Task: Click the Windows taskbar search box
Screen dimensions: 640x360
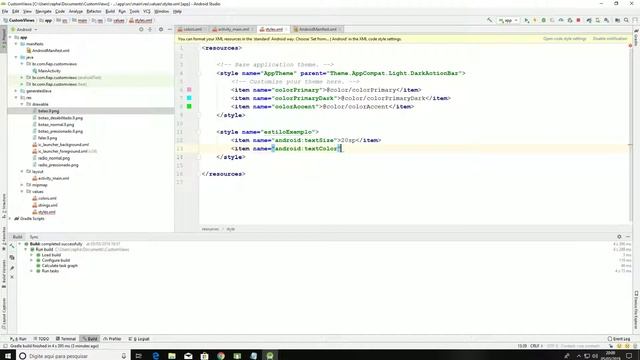Action: tap(73, 356)
